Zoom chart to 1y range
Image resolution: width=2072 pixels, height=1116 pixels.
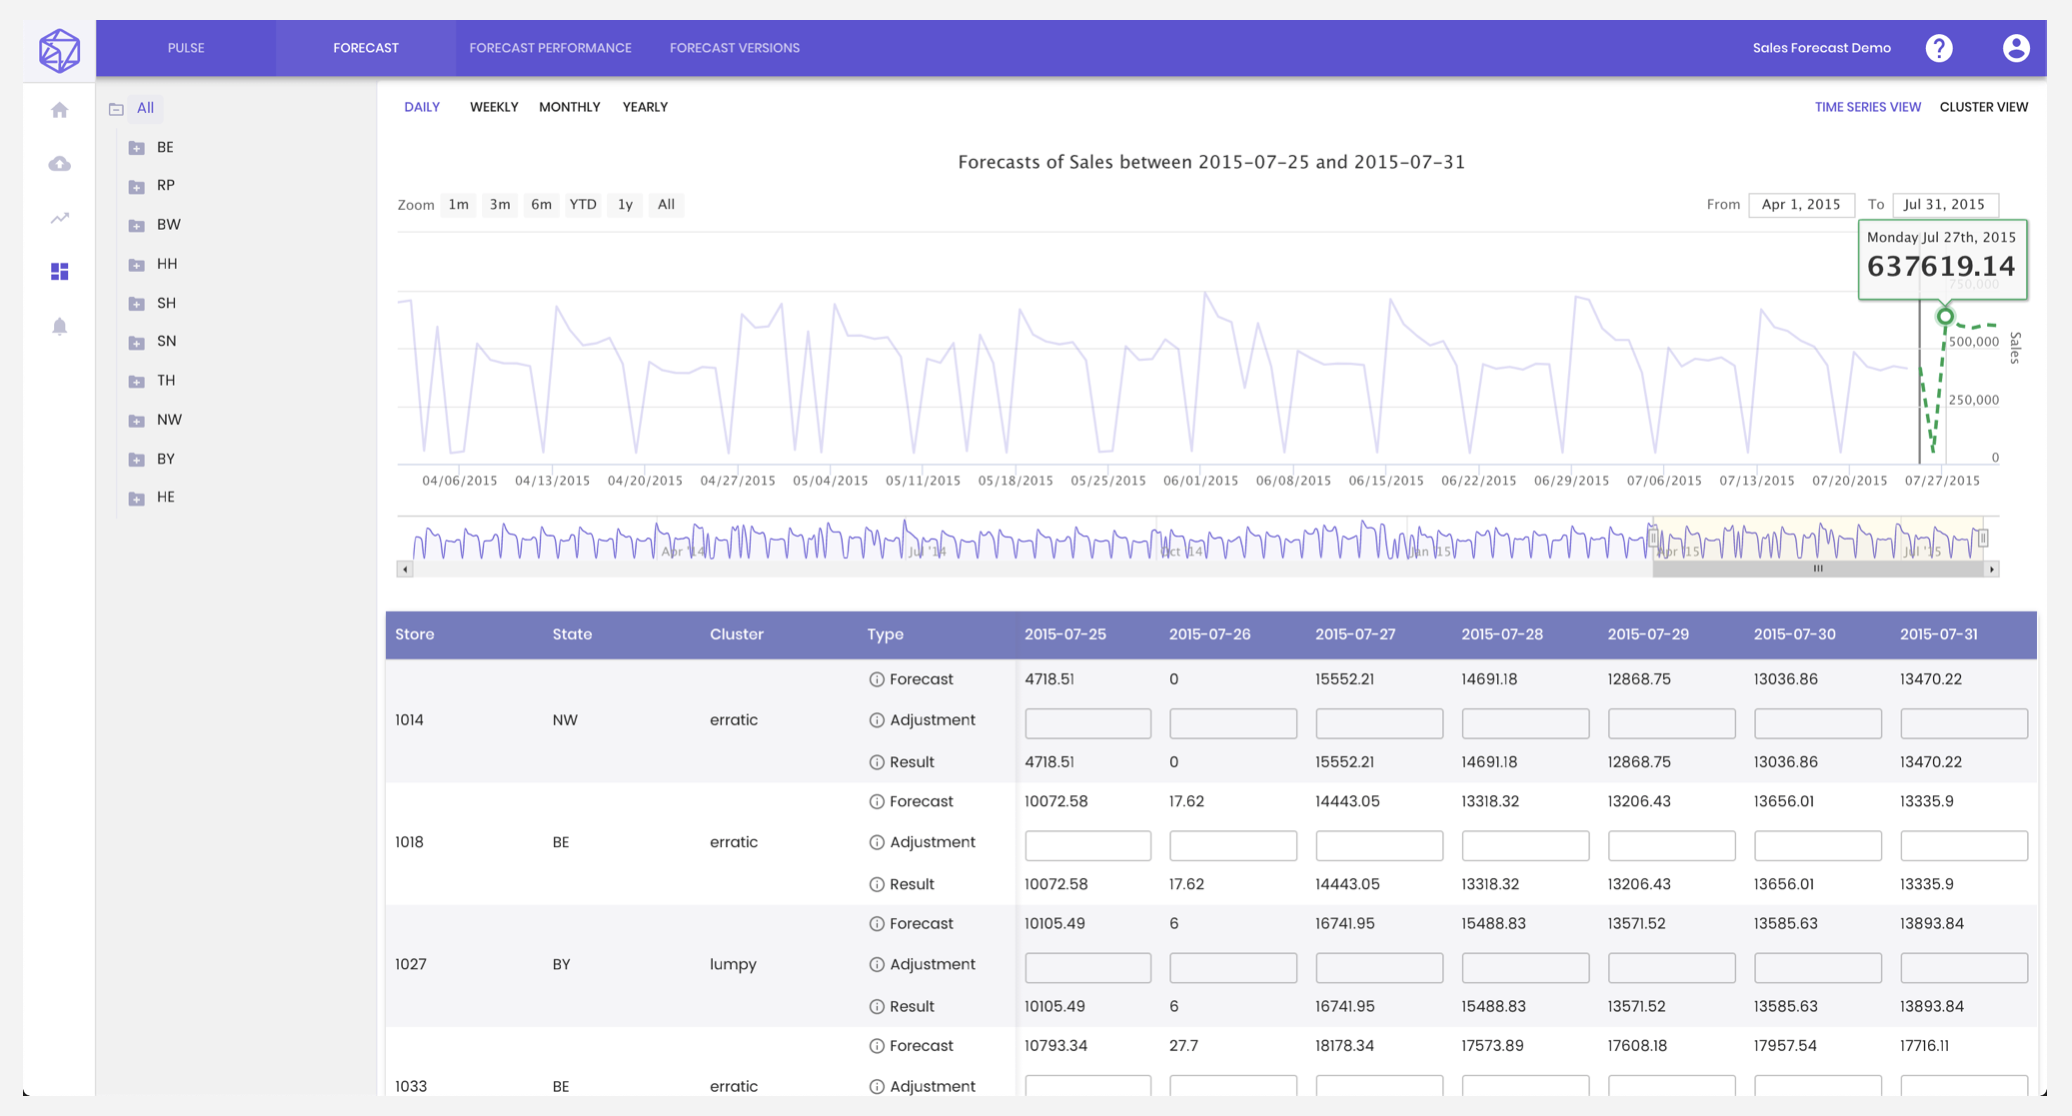(x=625, y=205)
